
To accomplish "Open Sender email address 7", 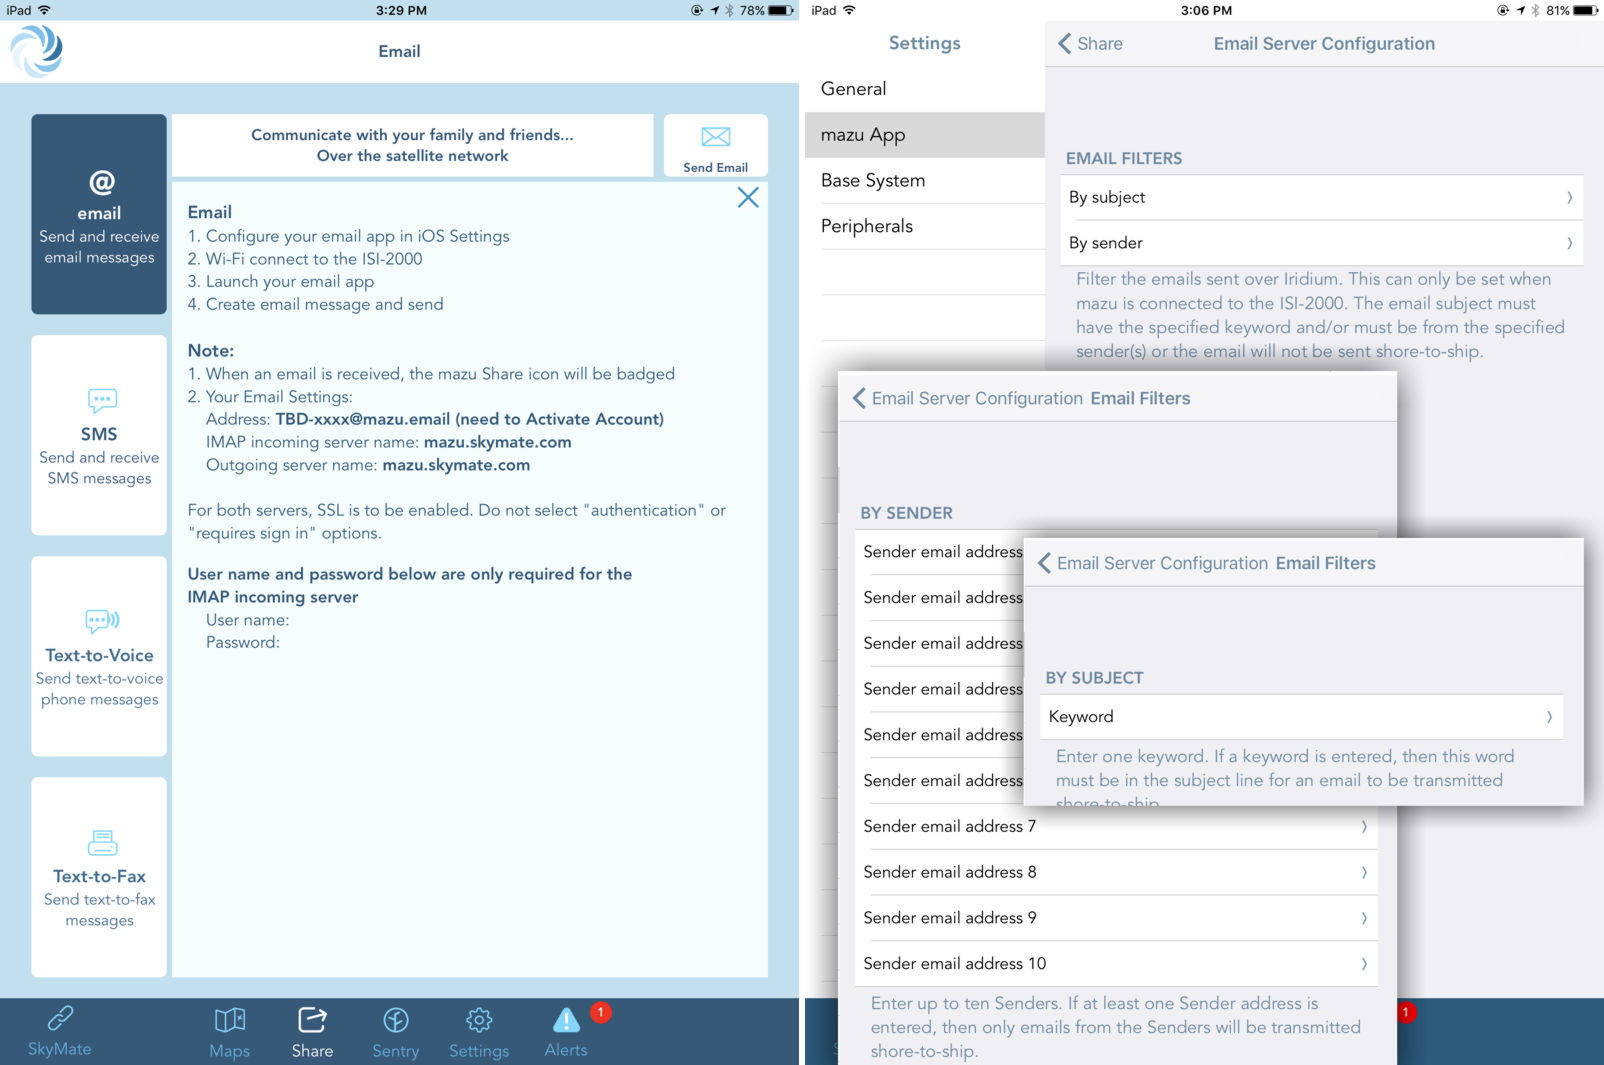I will click(1116, 827).
